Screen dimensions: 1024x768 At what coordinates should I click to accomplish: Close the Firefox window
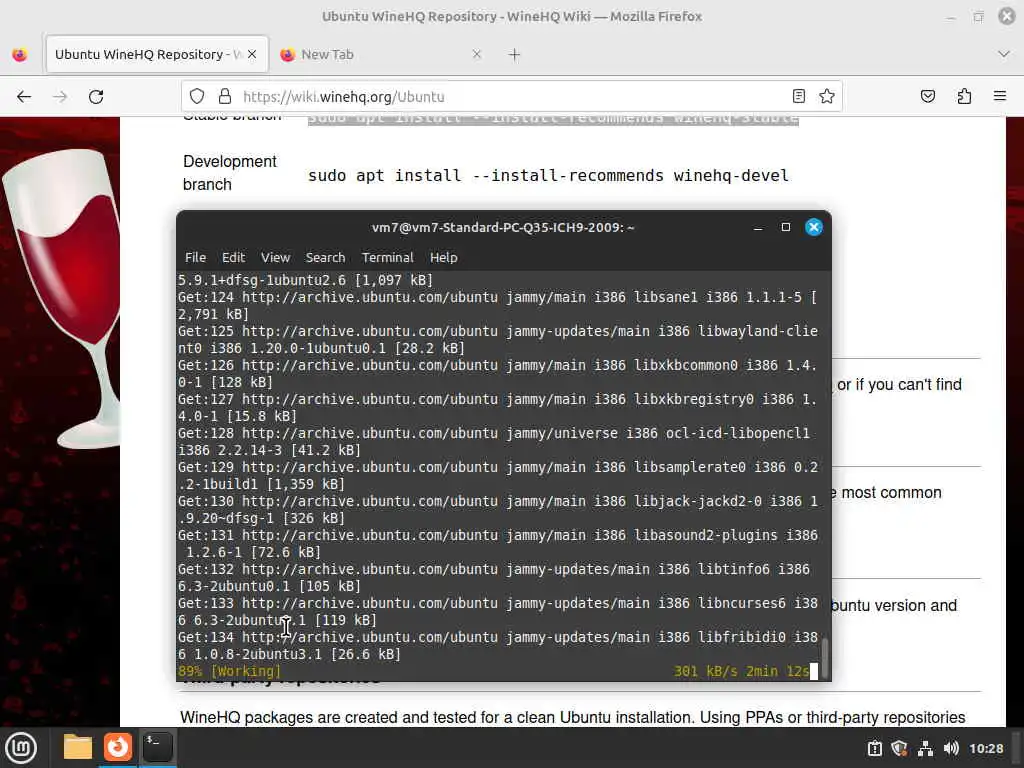(x=1007, y=16)
